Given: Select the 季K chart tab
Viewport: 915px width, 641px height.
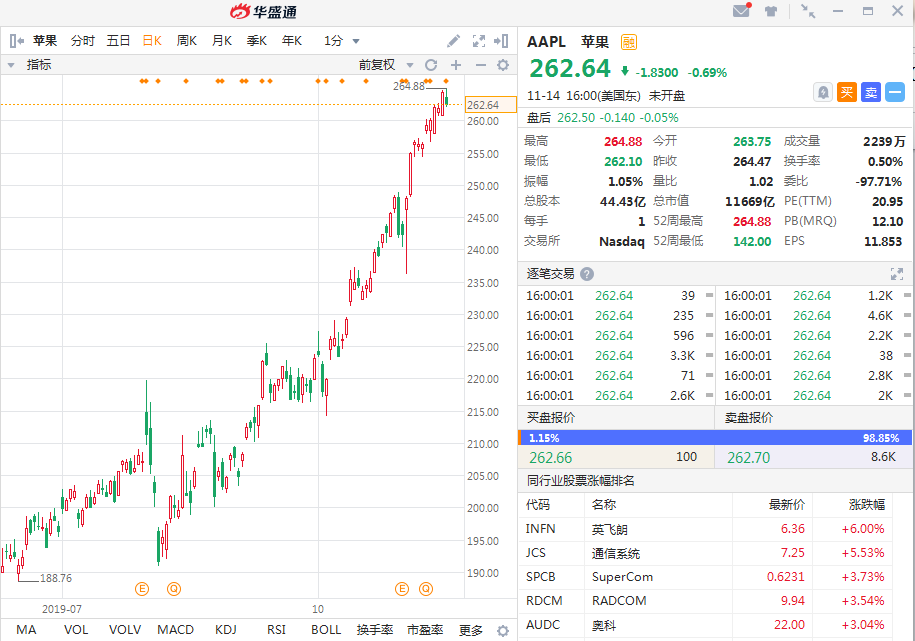Looking at the screenshot, I should click(x=257, y=41).
